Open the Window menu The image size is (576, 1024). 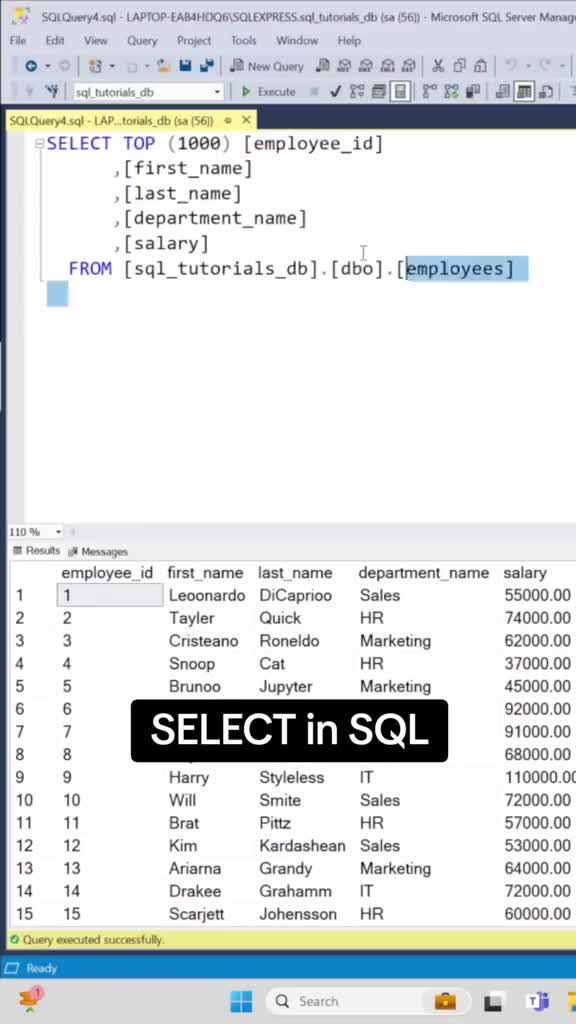point(297,40)
